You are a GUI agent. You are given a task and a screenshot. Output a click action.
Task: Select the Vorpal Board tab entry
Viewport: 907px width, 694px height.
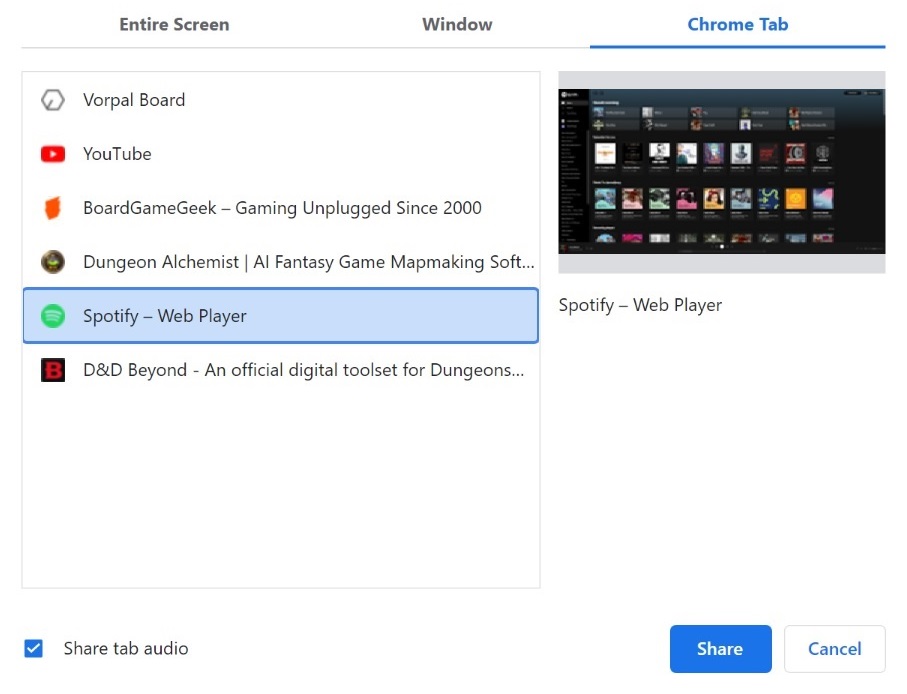coord(134,100)
